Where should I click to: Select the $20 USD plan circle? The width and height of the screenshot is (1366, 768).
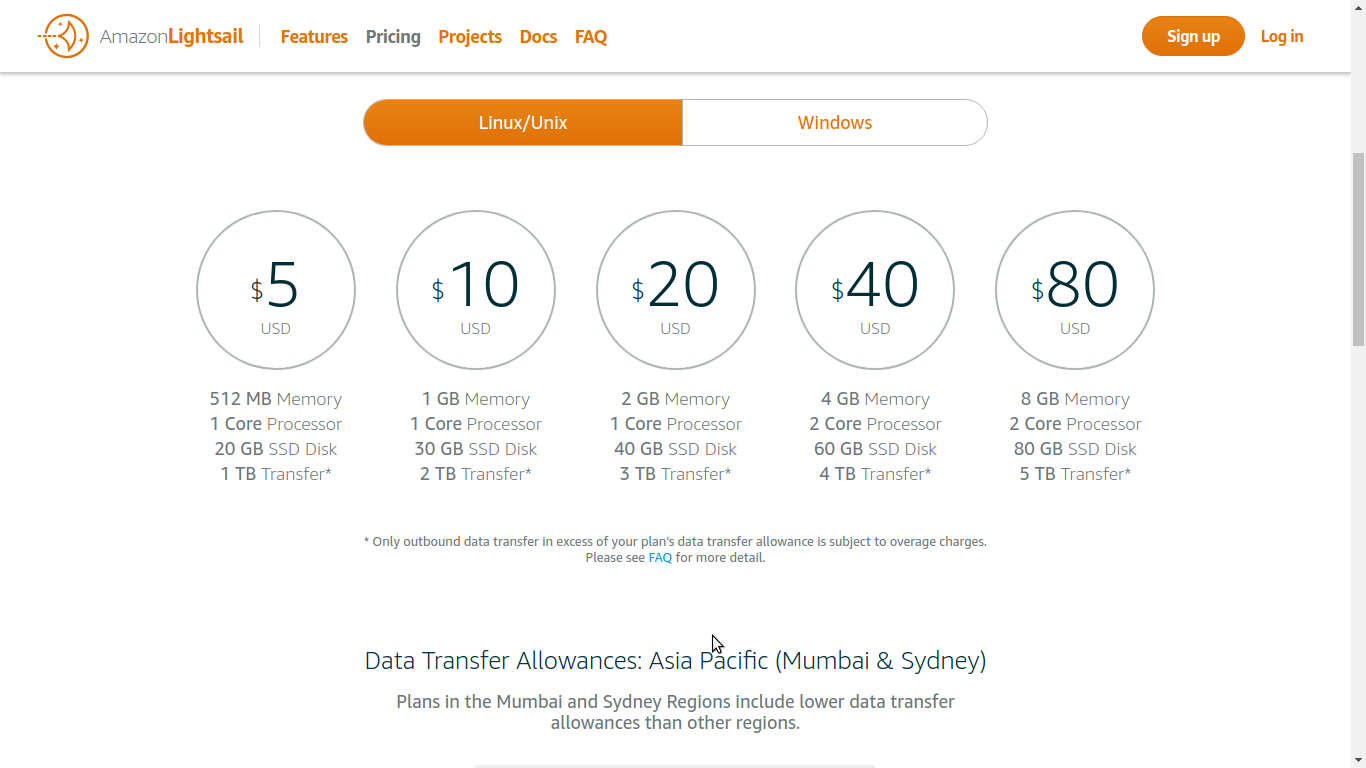tap(676, 290)
